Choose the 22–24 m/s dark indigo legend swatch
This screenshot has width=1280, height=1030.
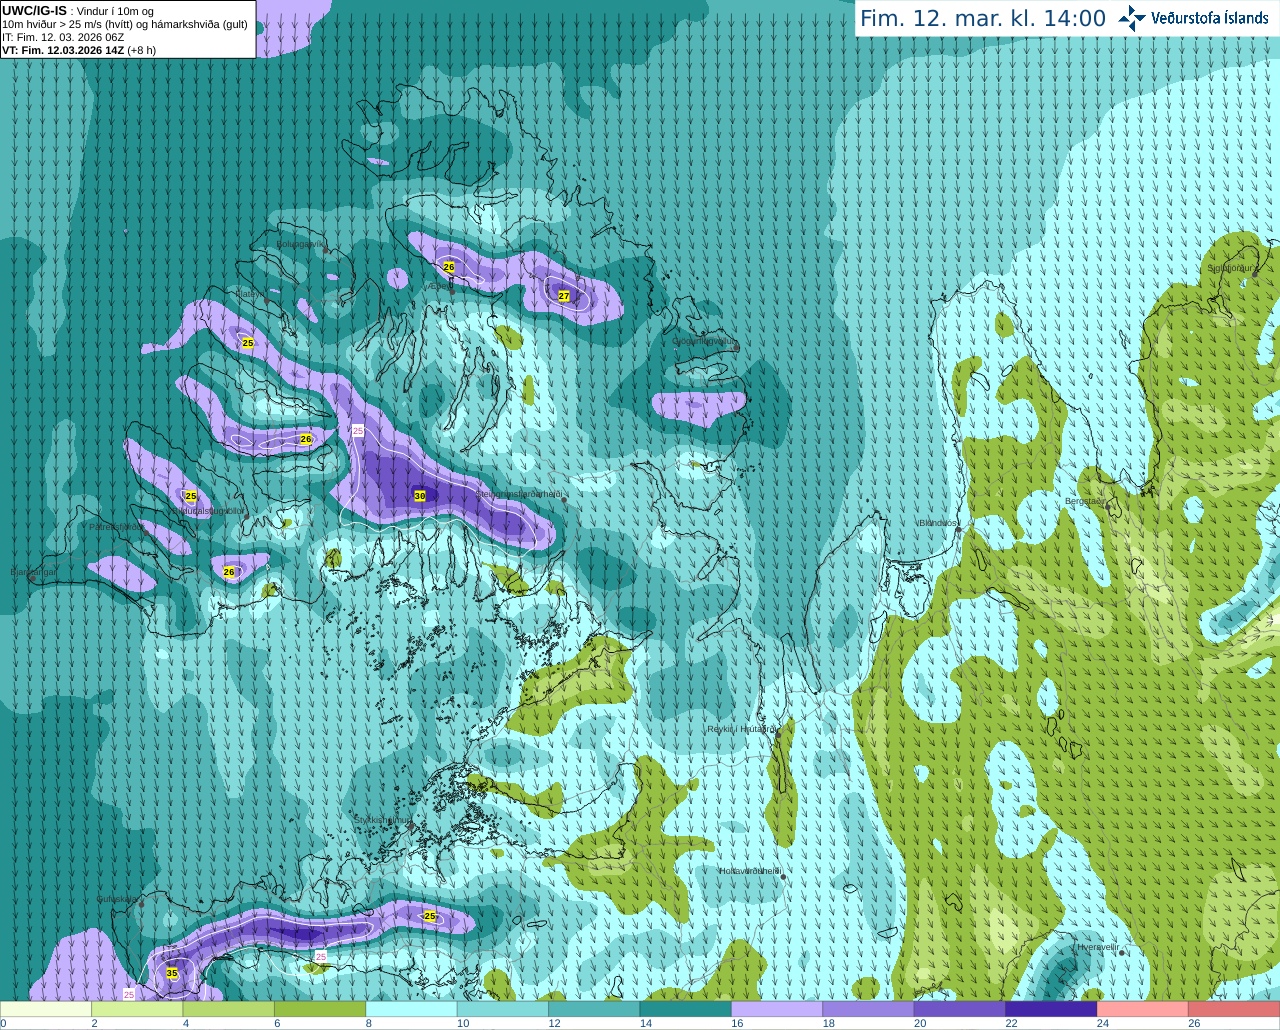click(1052, 1009)
